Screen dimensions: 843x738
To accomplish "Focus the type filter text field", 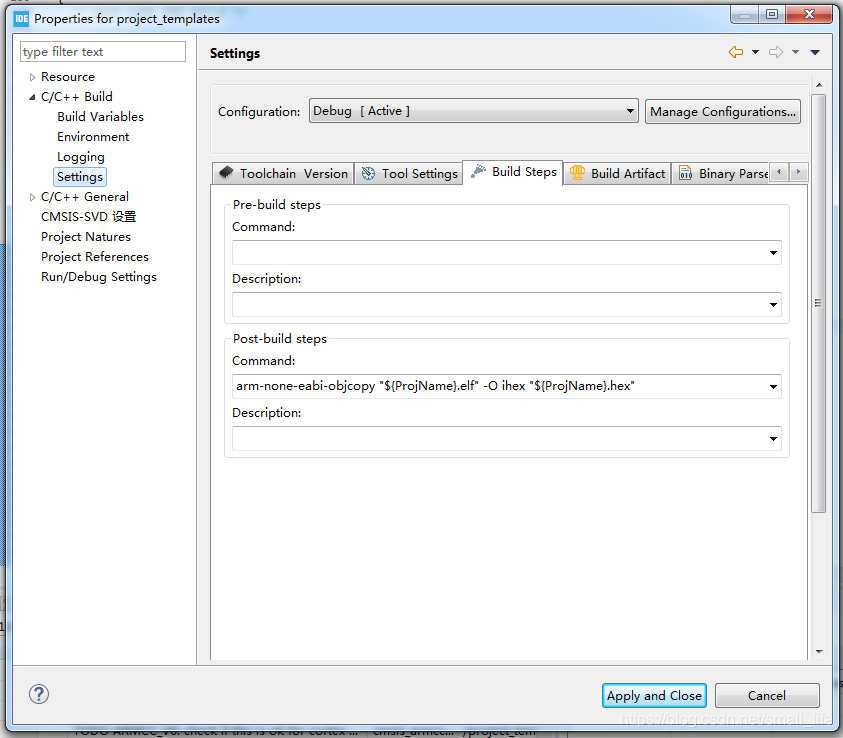I will [103, 52].
